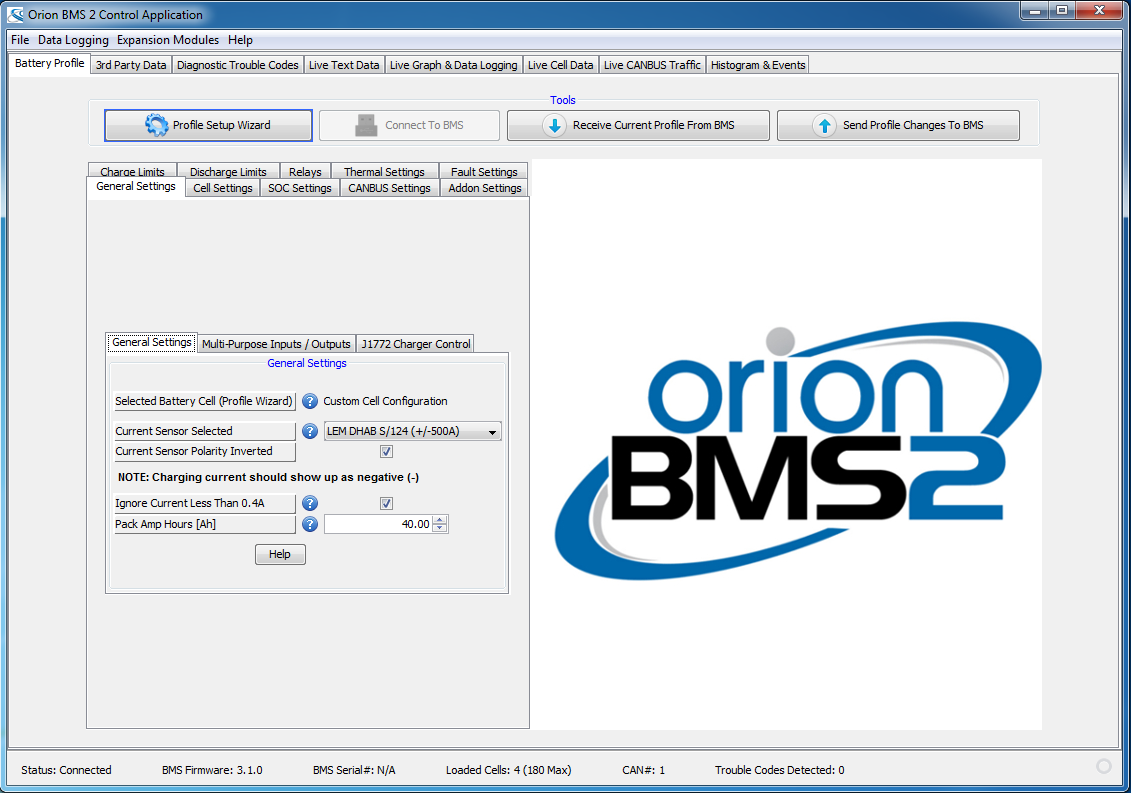Toggle Current Sensor Polarity Inverted checkbox

387,452
